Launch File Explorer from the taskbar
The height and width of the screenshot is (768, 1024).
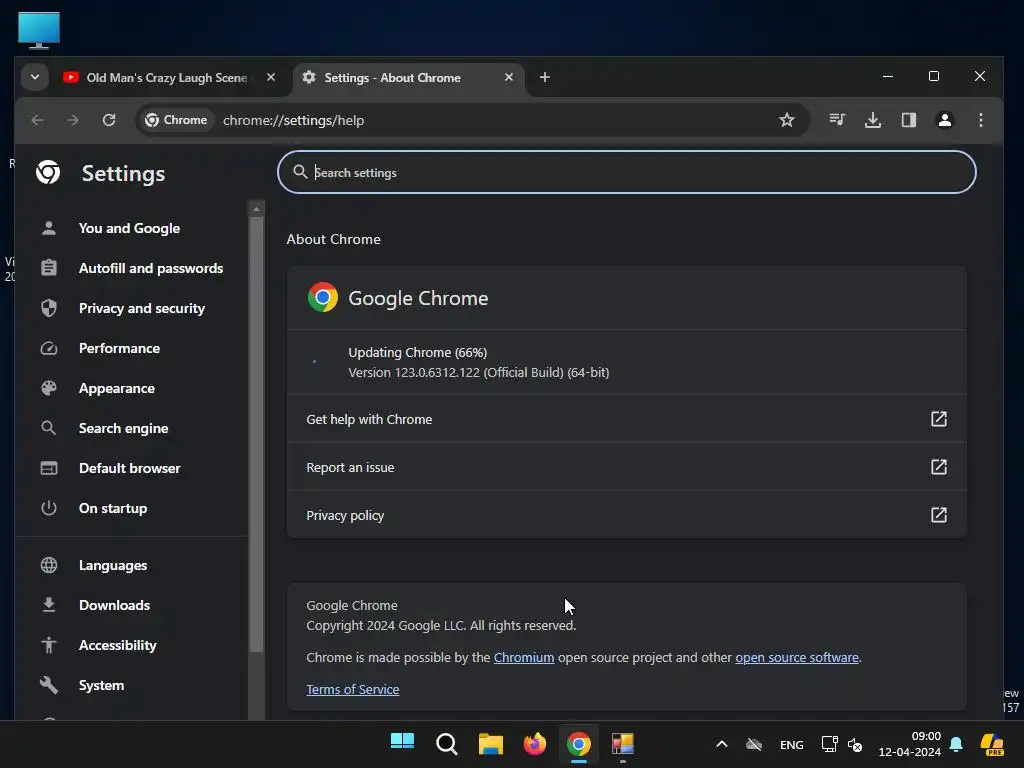(490, 744)
